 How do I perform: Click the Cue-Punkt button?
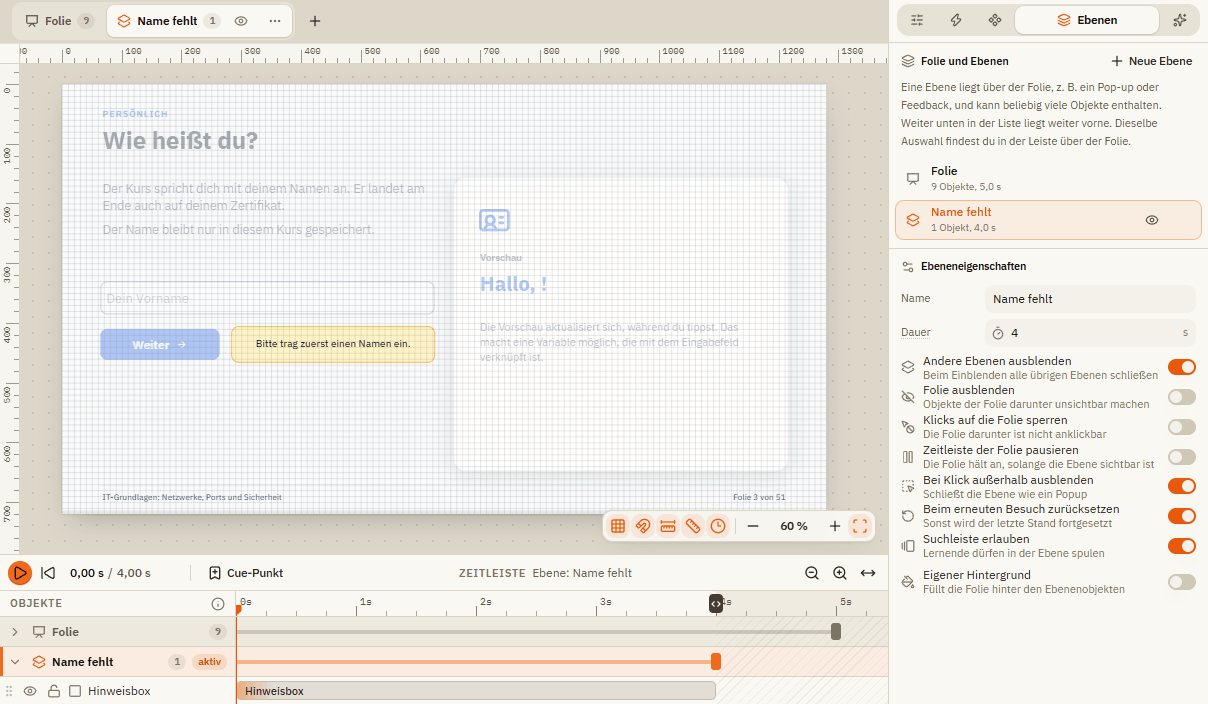(x=246, y=573)
